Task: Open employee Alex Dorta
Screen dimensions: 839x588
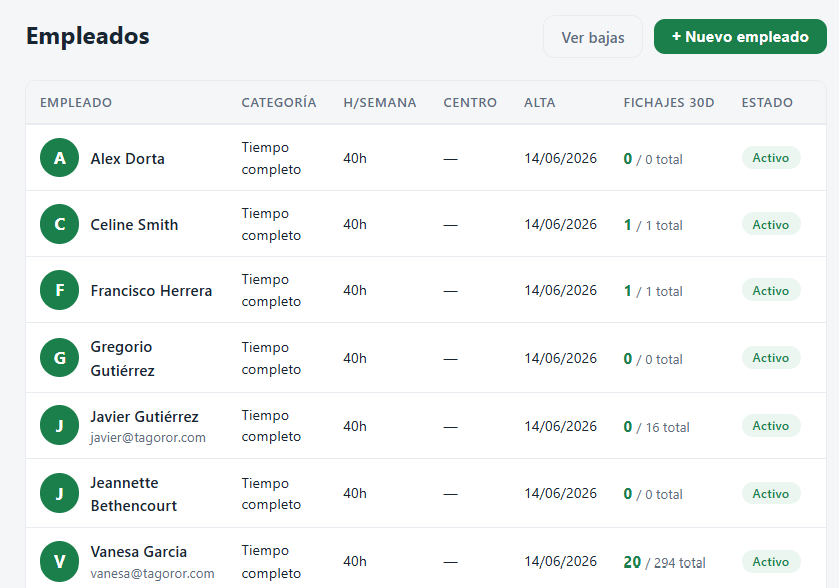Action: click(x=127, y=159)
